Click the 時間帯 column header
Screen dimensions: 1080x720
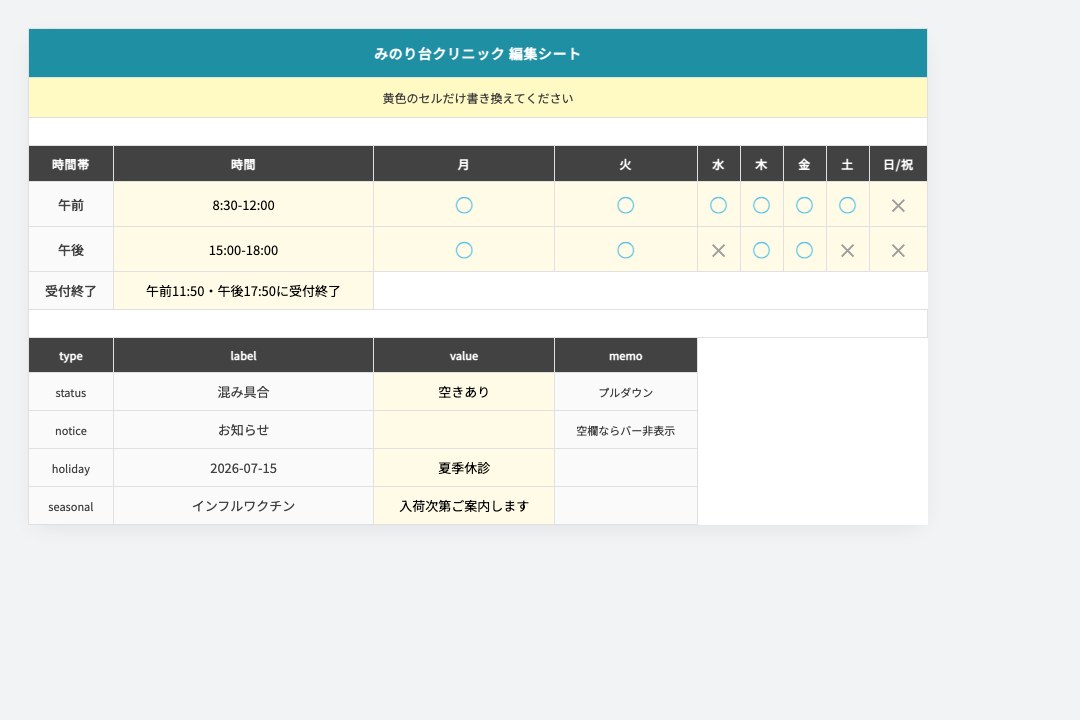71,164
